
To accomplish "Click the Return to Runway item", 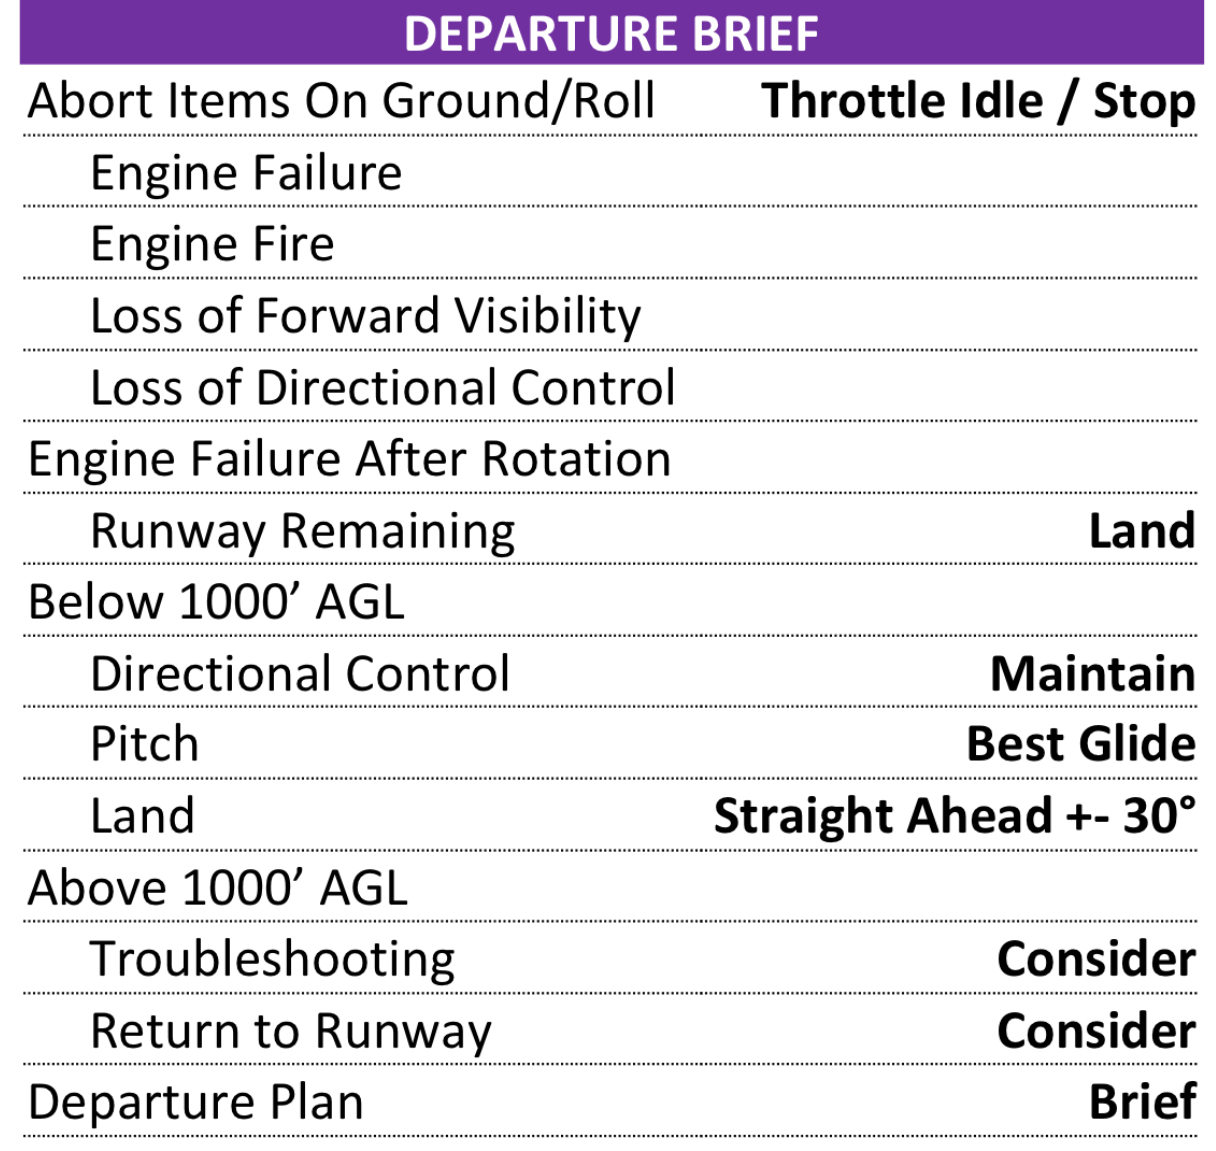I will pyautogui.click(x=291, y=1031).
